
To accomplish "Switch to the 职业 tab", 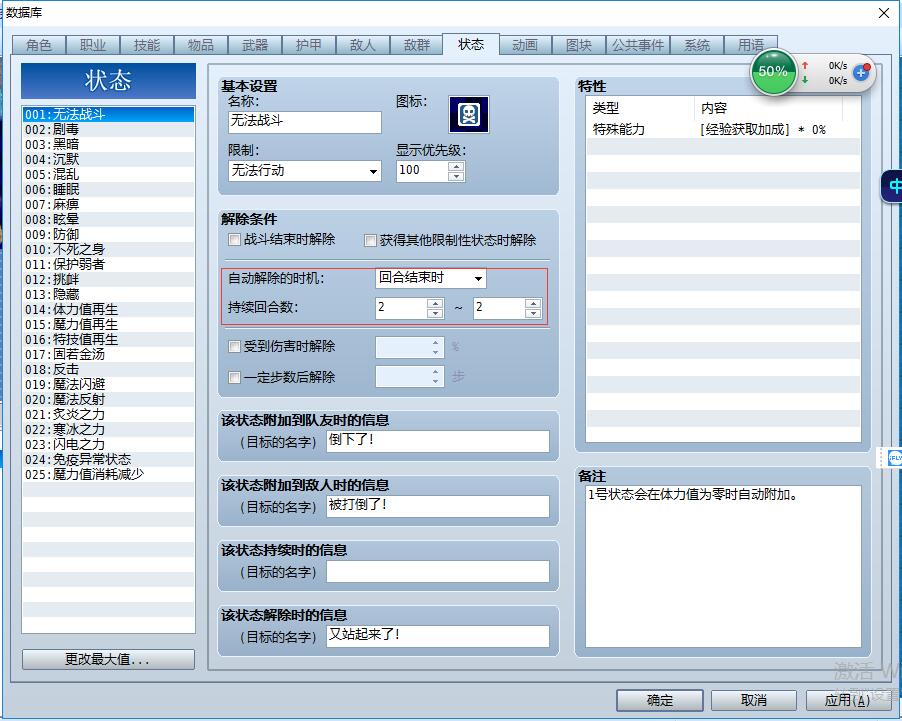I will tap(93, 45).
